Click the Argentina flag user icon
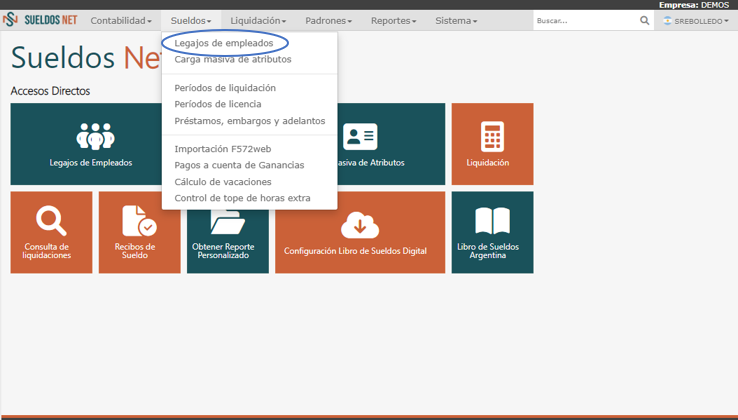The height and width of the screenshot is (420, 738). coord(667,21)
